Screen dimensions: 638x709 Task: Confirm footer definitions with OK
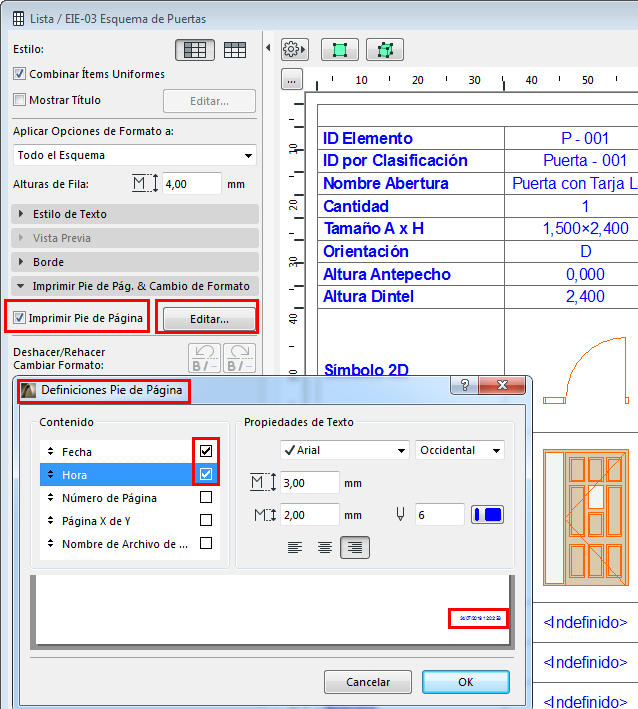tap(466, 682)
